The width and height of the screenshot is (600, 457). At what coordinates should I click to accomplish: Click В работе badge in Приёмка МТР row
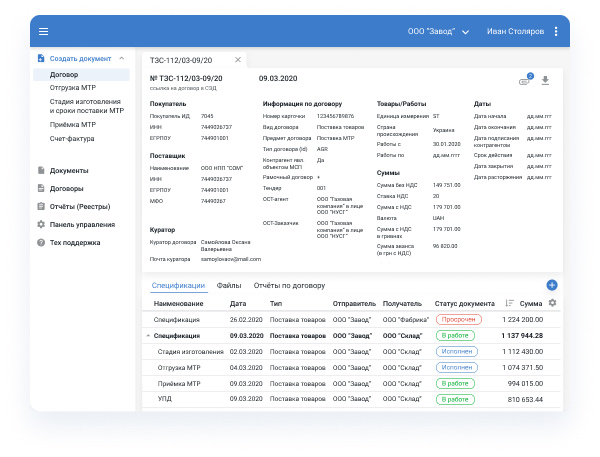pos(455,384)
